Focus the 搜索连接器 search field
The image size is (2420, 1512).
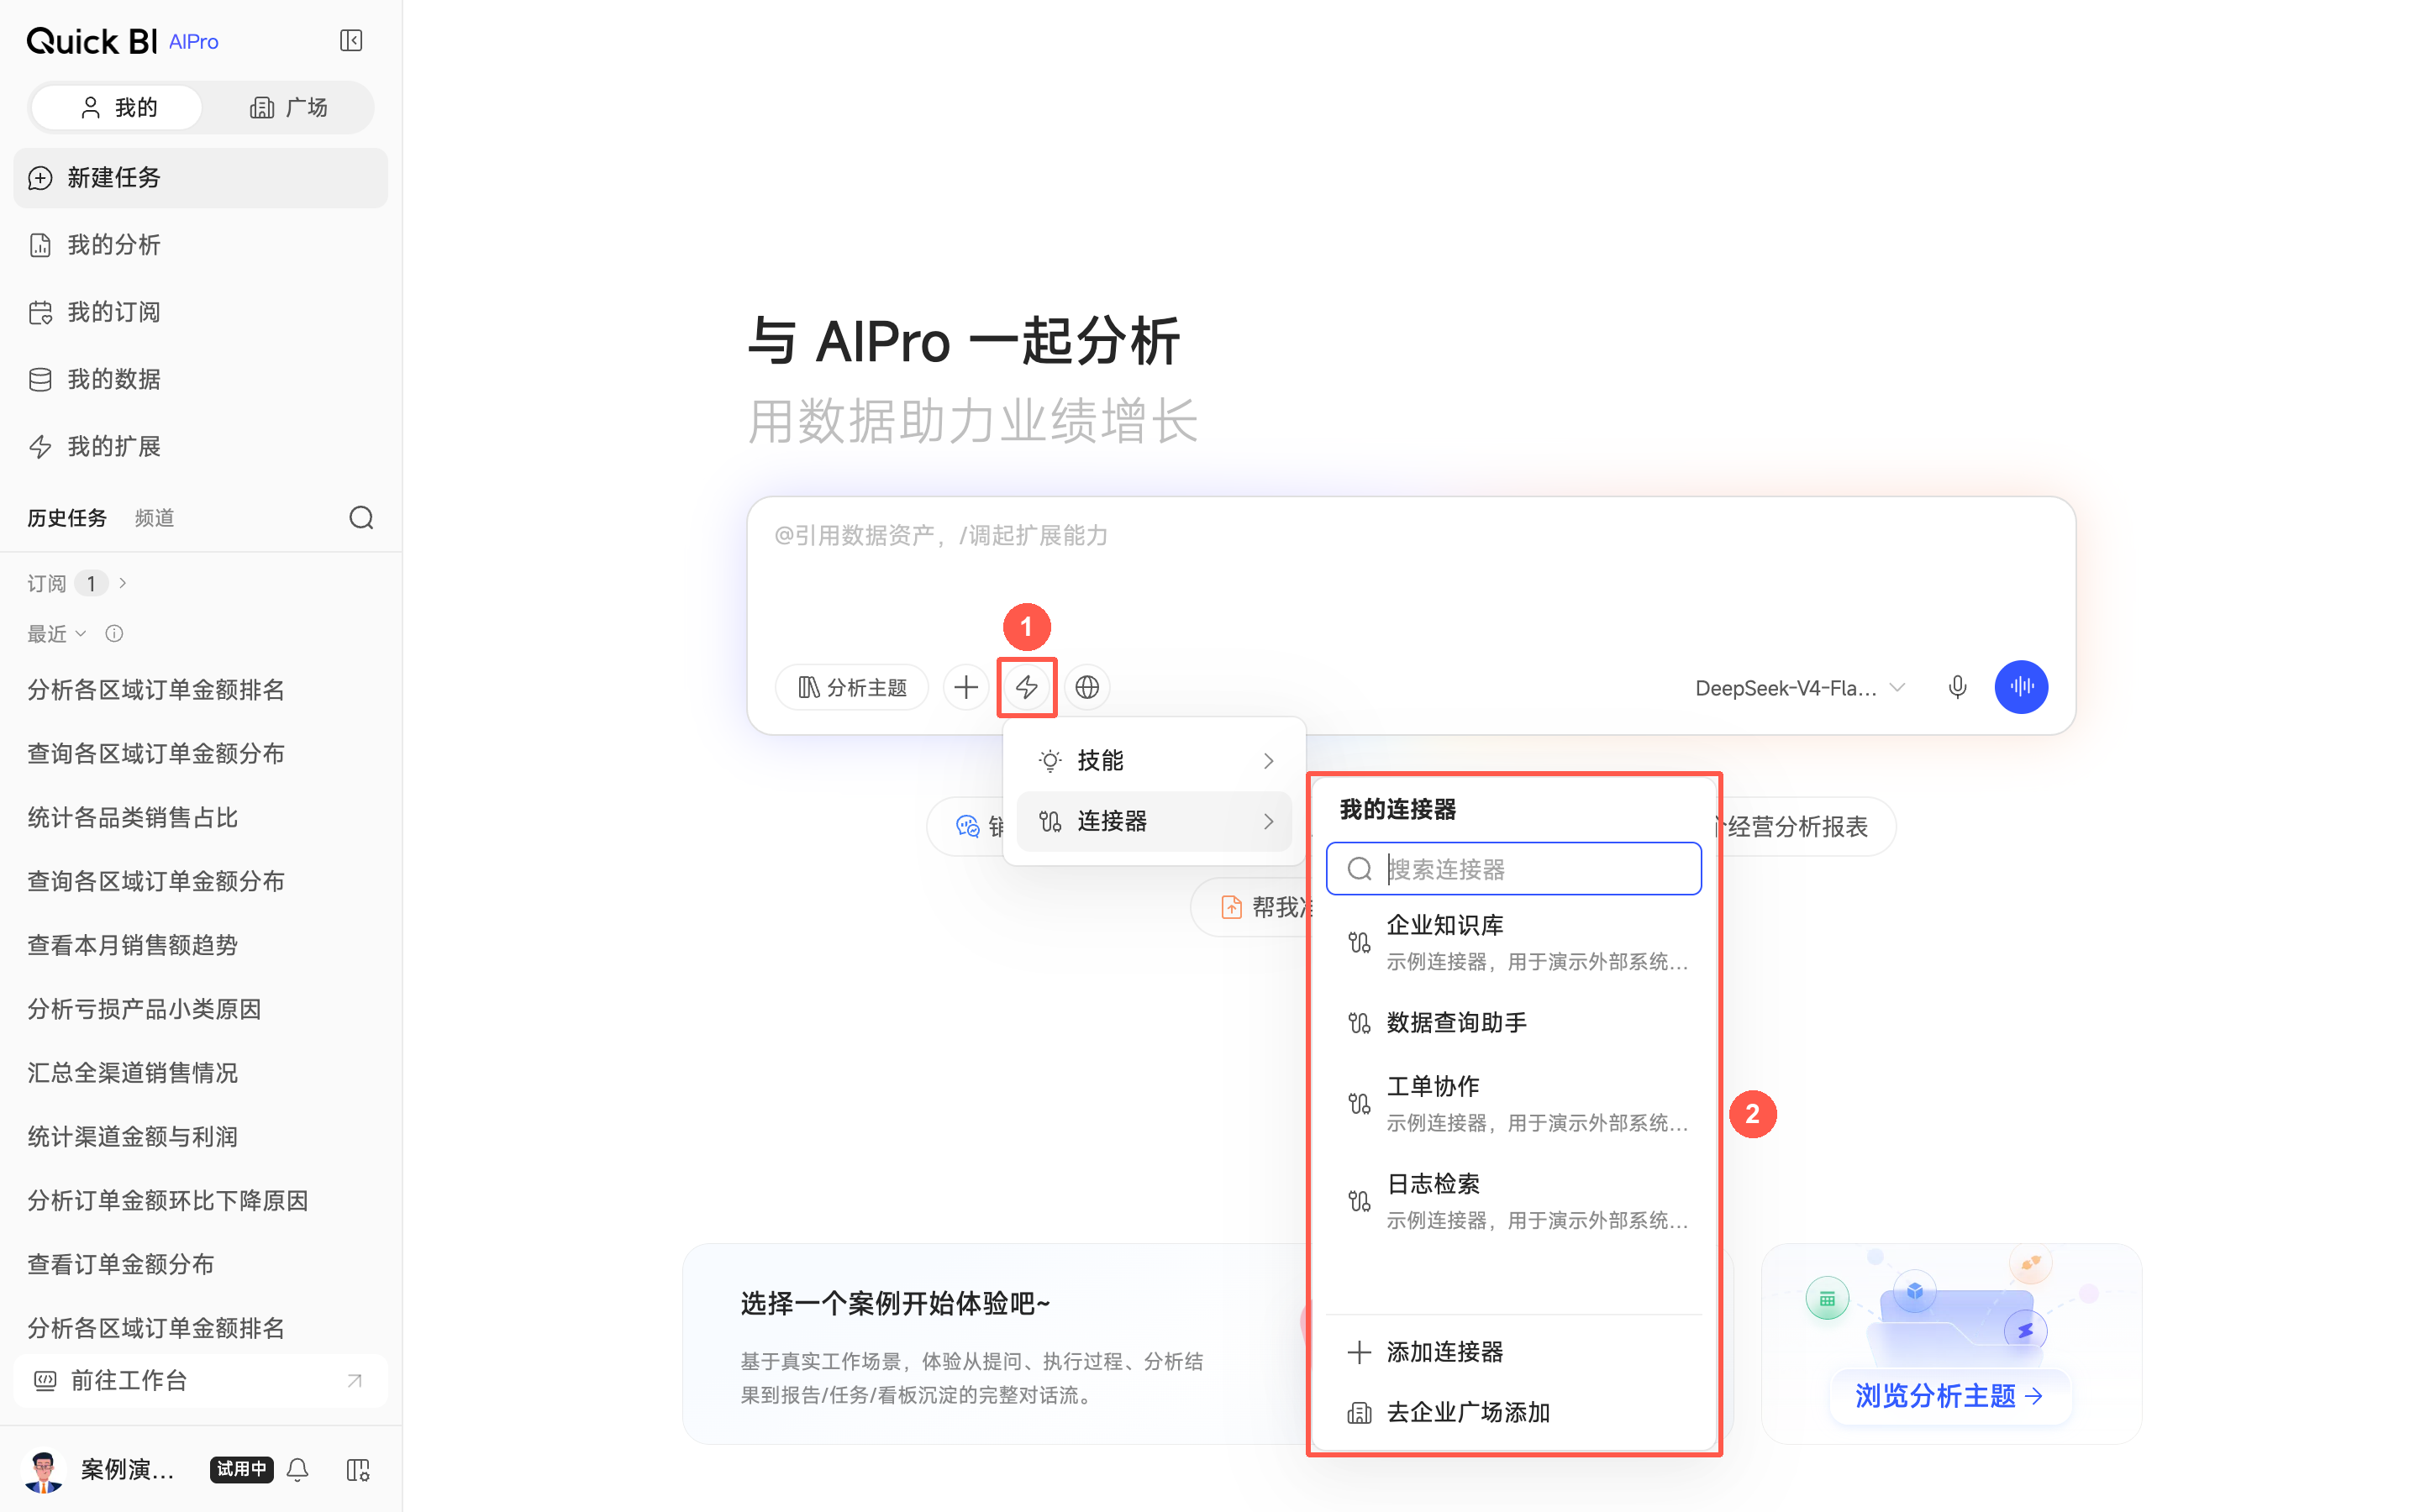coord(1513,869)
